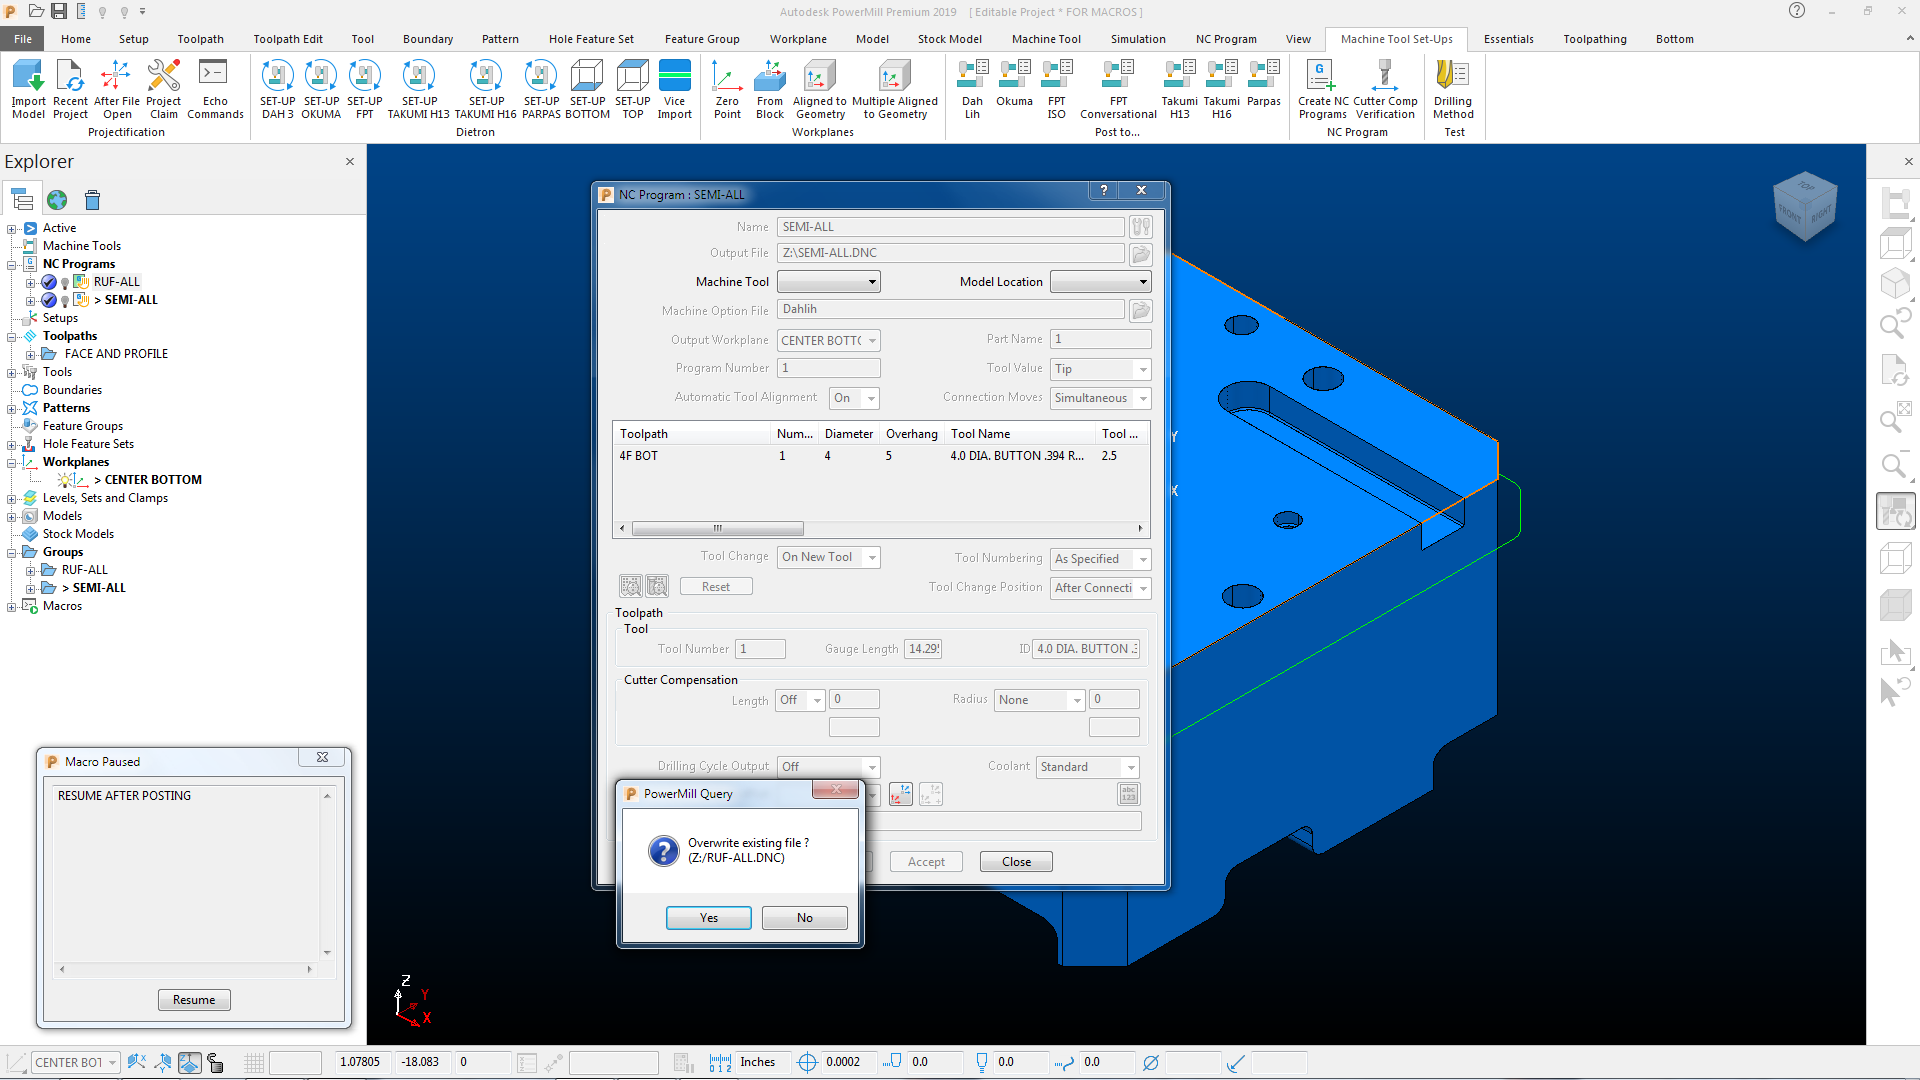Toggle light bulb on SEMI-ALL NC program
1920x1080 pixels.
[65, 301]
